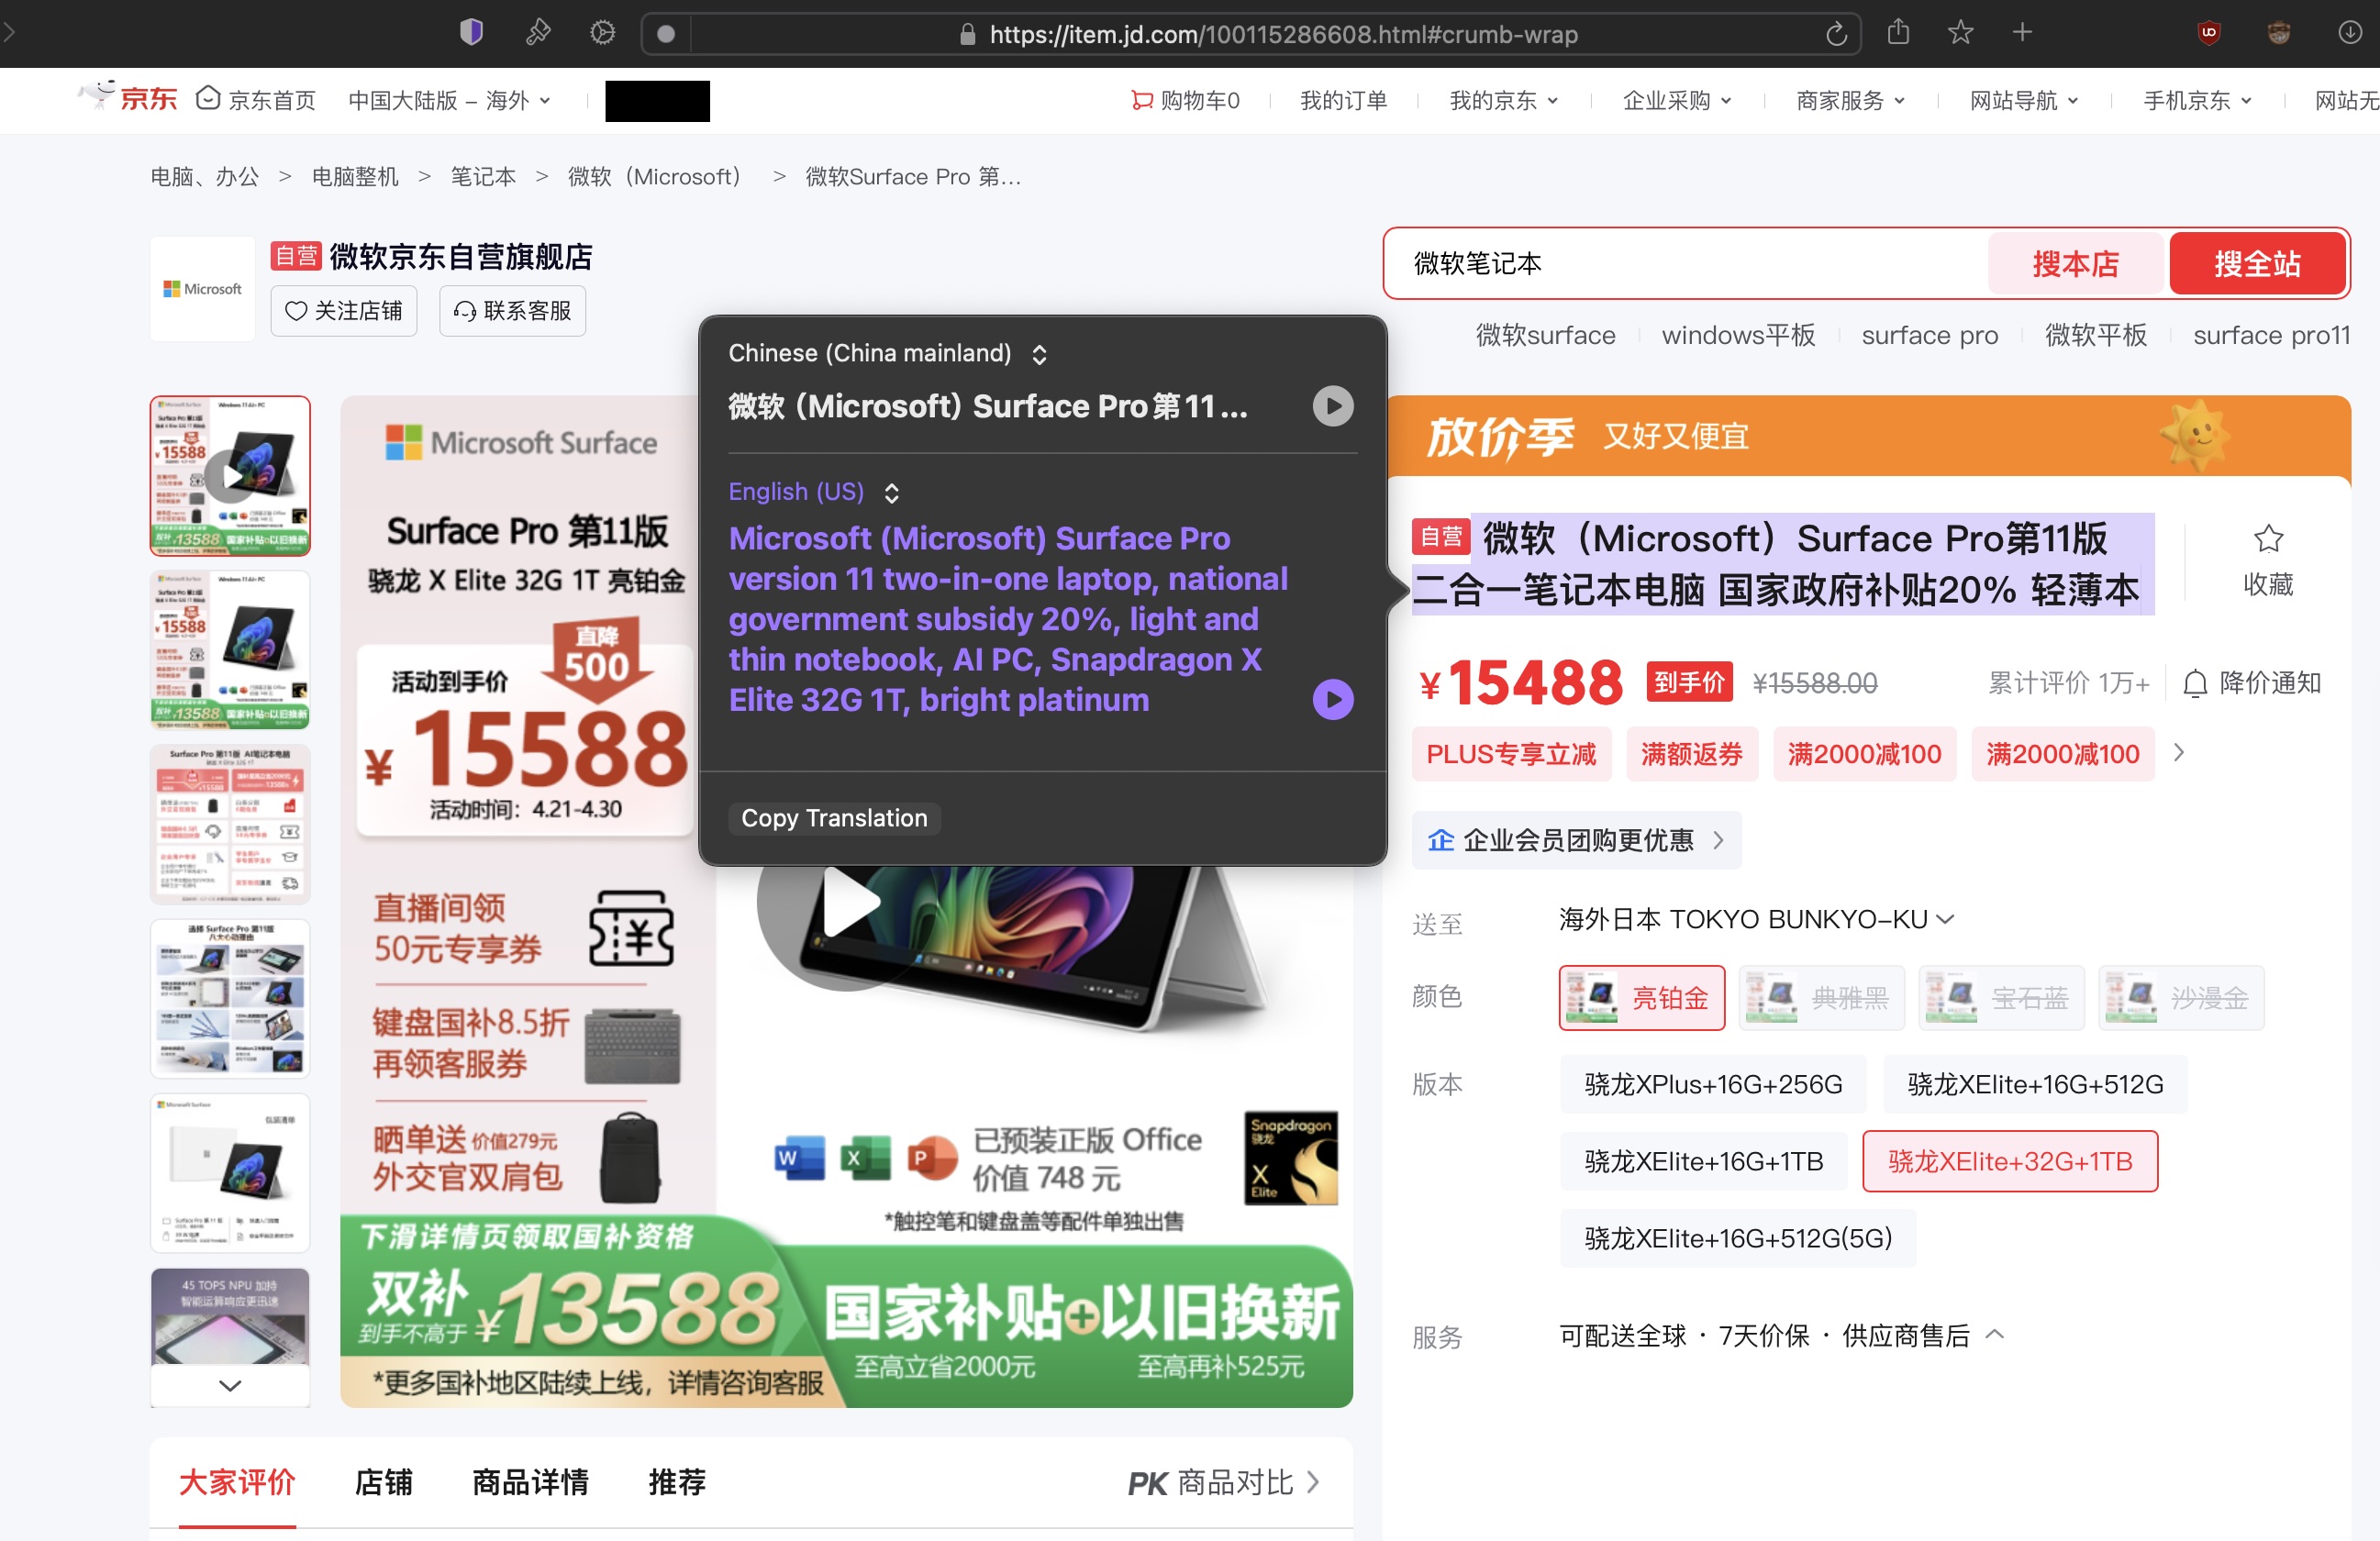Click the 降价通知 price alert bell
The height and width of the screenshot is (1541, 2380).
point(2251,683)
